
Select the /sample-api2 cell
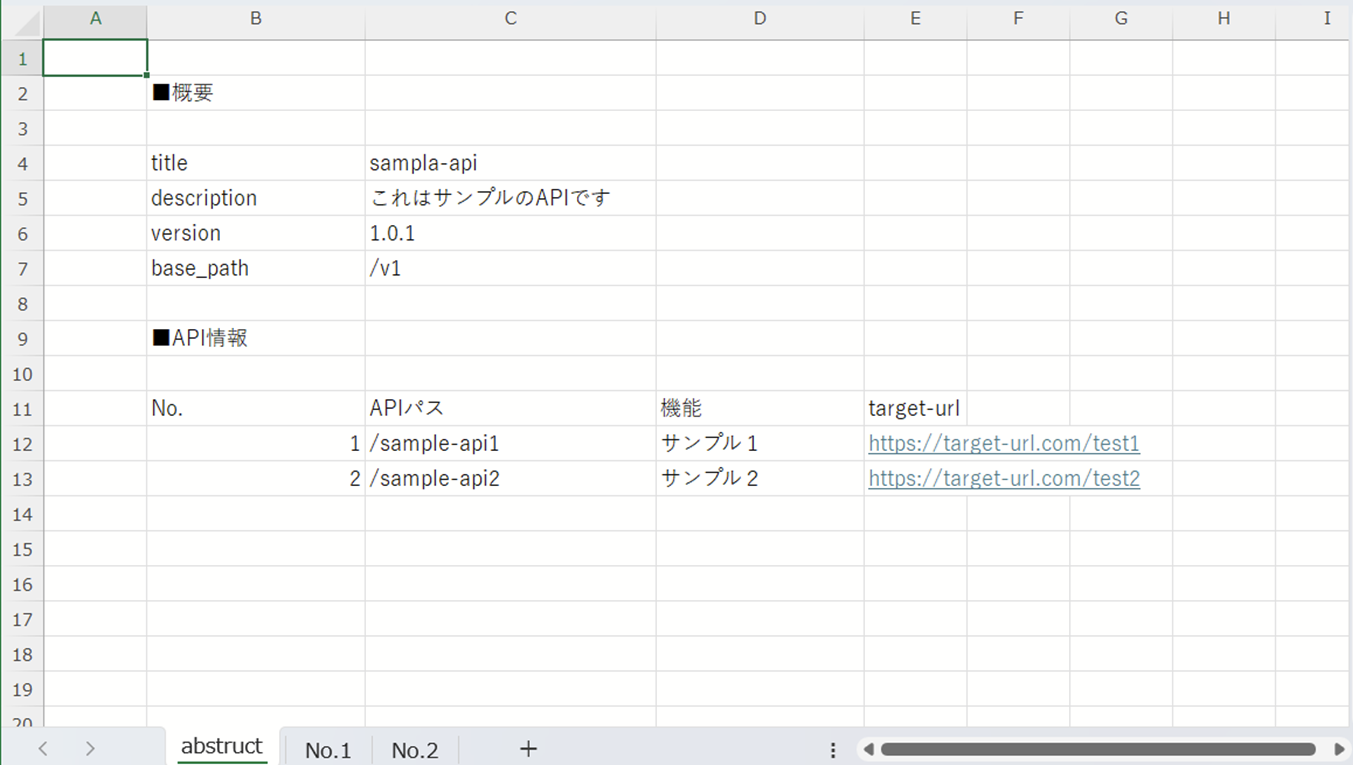click(511, 478)
